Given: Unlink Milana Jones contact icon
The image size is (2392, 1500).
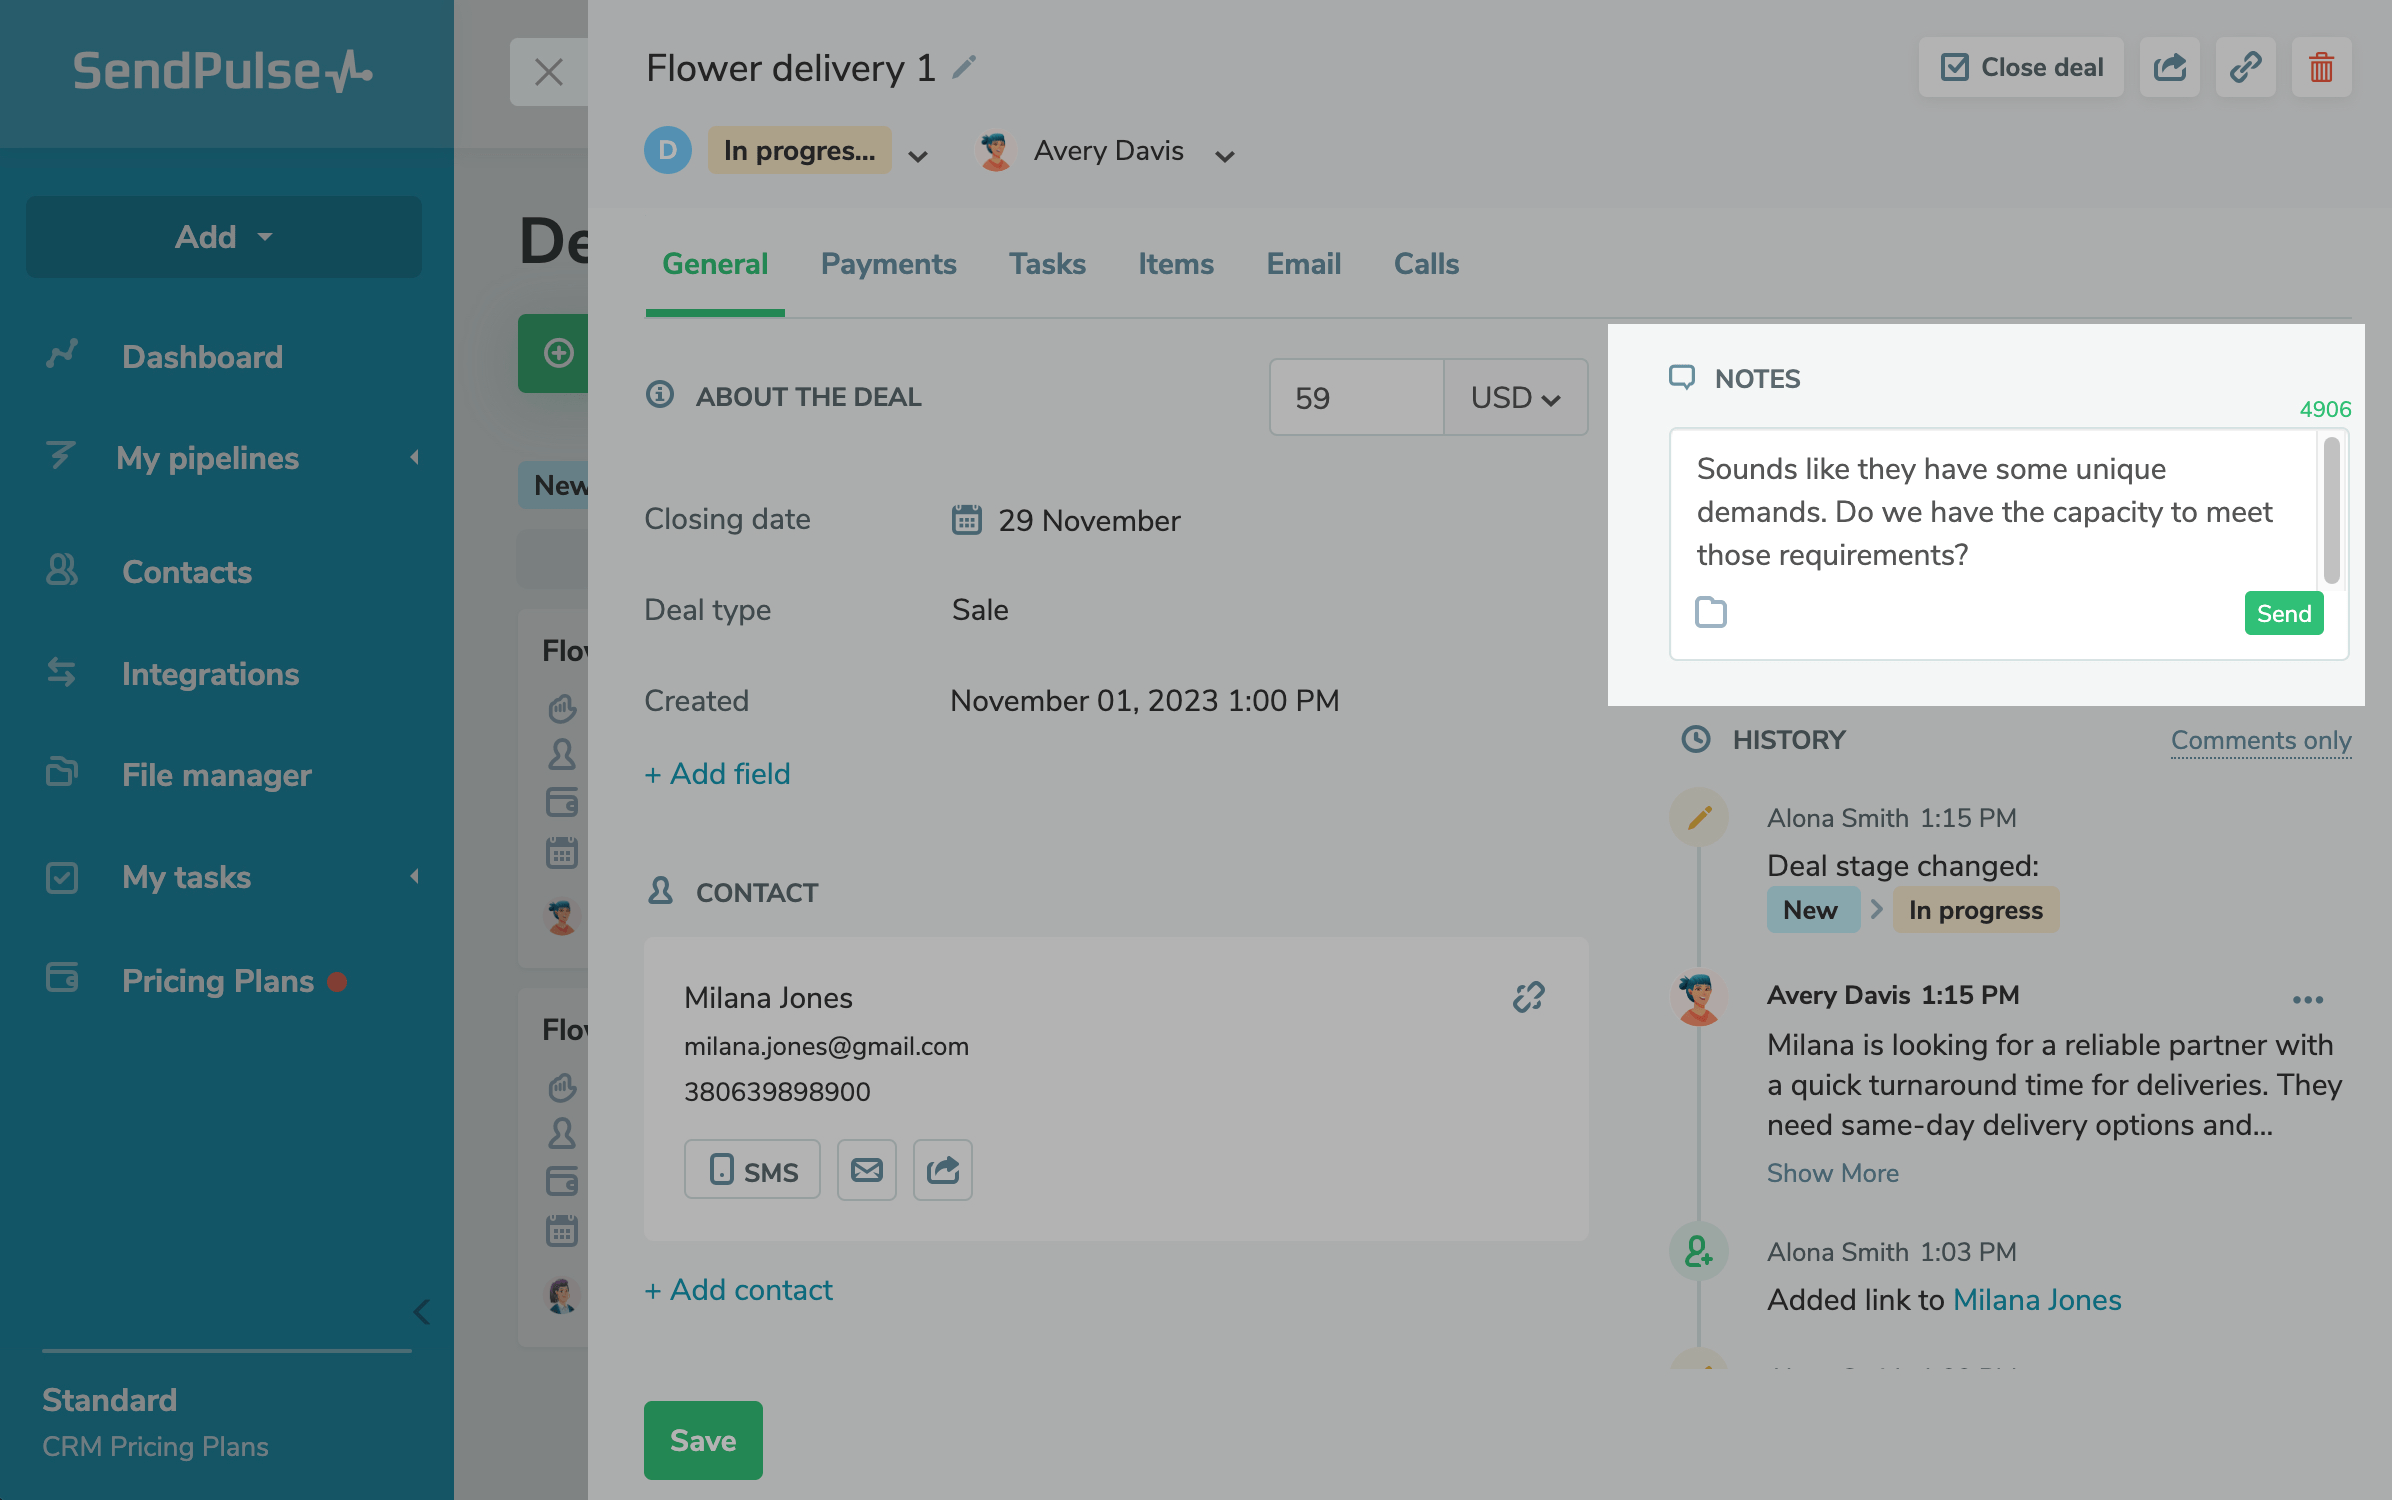Looking at the screenshot, I should click(1528, 997).
